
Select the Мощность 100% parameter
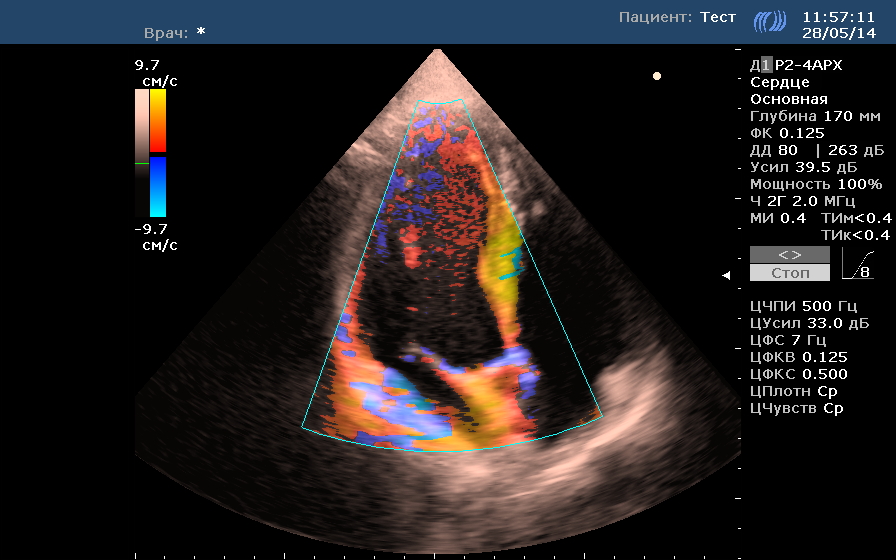(816, 184)
